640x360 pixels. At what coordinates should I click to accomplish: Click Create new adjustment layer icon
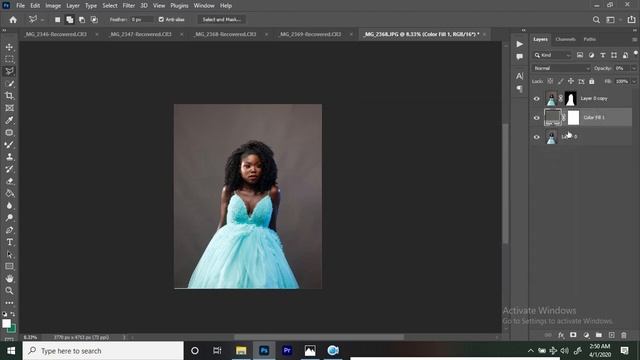click(x=586, y=335)
